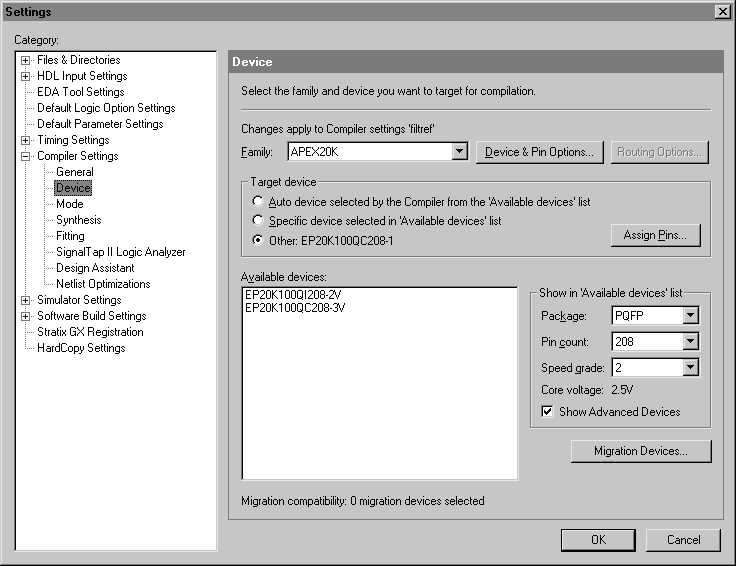
Task: Collapse the Compiler Settings tree node
Action: [25, 156]
